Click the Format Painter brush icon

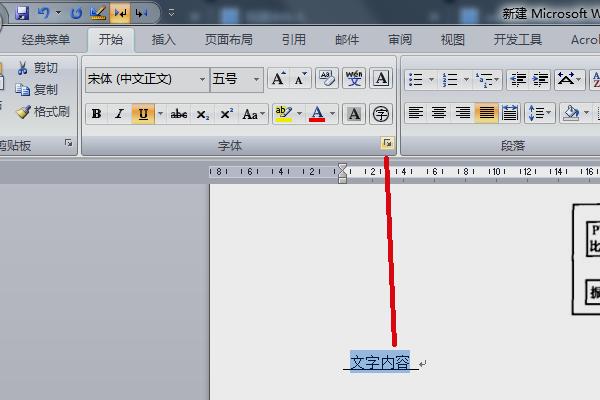[x=23, y=112]
